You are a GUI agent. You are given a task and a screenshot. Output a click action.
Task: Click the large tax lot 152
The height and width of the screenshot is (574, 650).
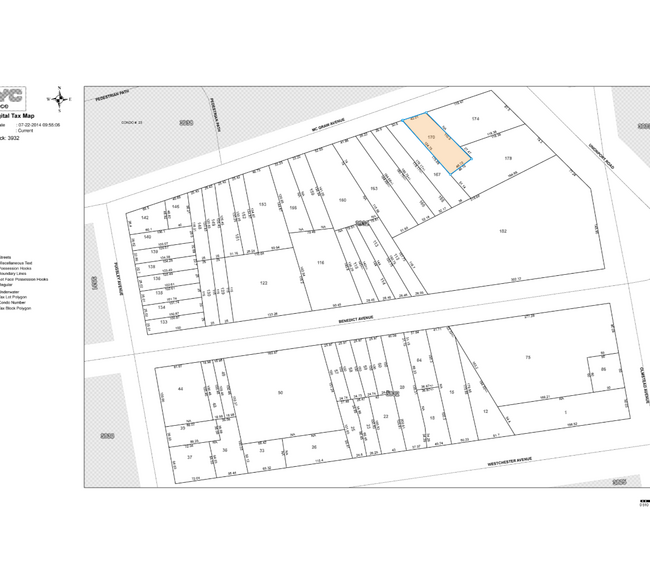pyautogui.click(x=503, y=231)
